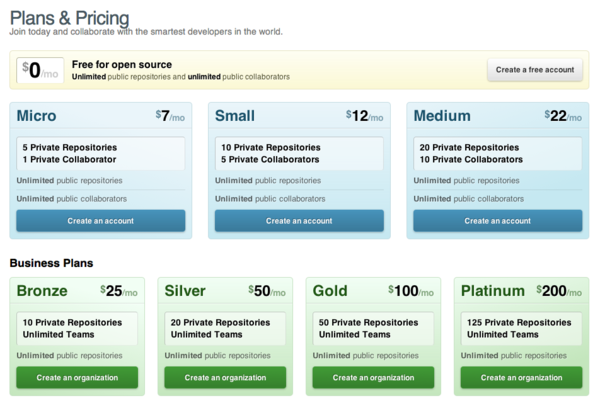
Task: Create an organization on Gold plan
Action: point(373,378)
